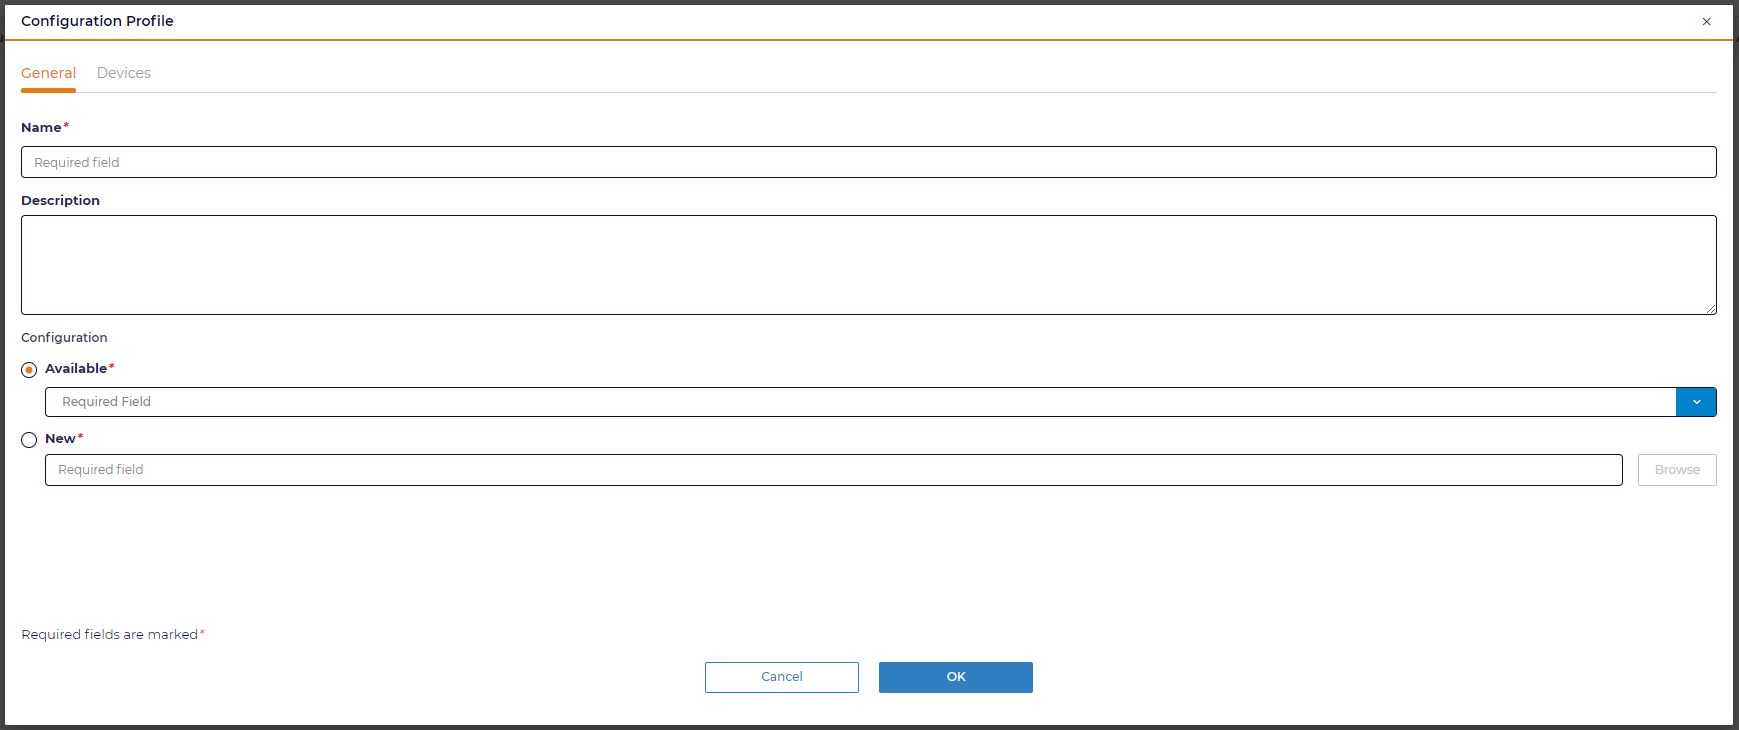The image size is (1739, 730).
Task: Click the 'Description' field label
Action: [x=60, y=201]
